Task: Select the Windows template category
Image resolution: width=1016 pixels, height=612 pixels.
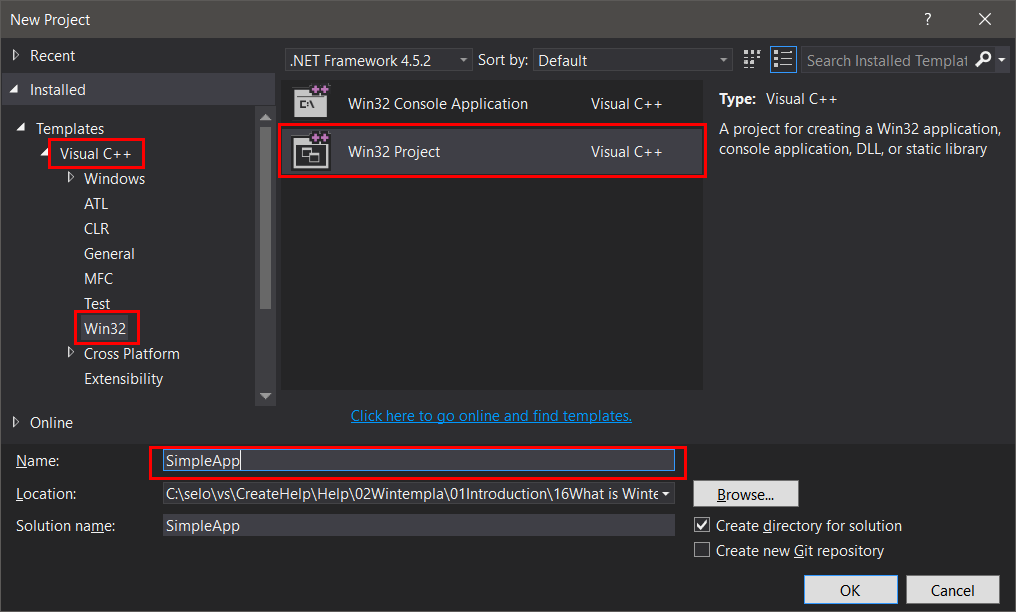Action: [x=115, y=179]
